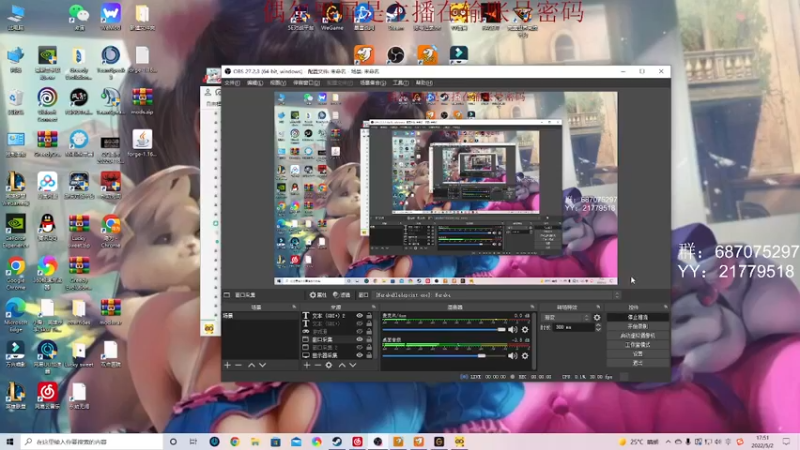The height and width of the screenshot is (450, 800).
Task: Open the 编辑(E) menu
Action: click(255, 83)
